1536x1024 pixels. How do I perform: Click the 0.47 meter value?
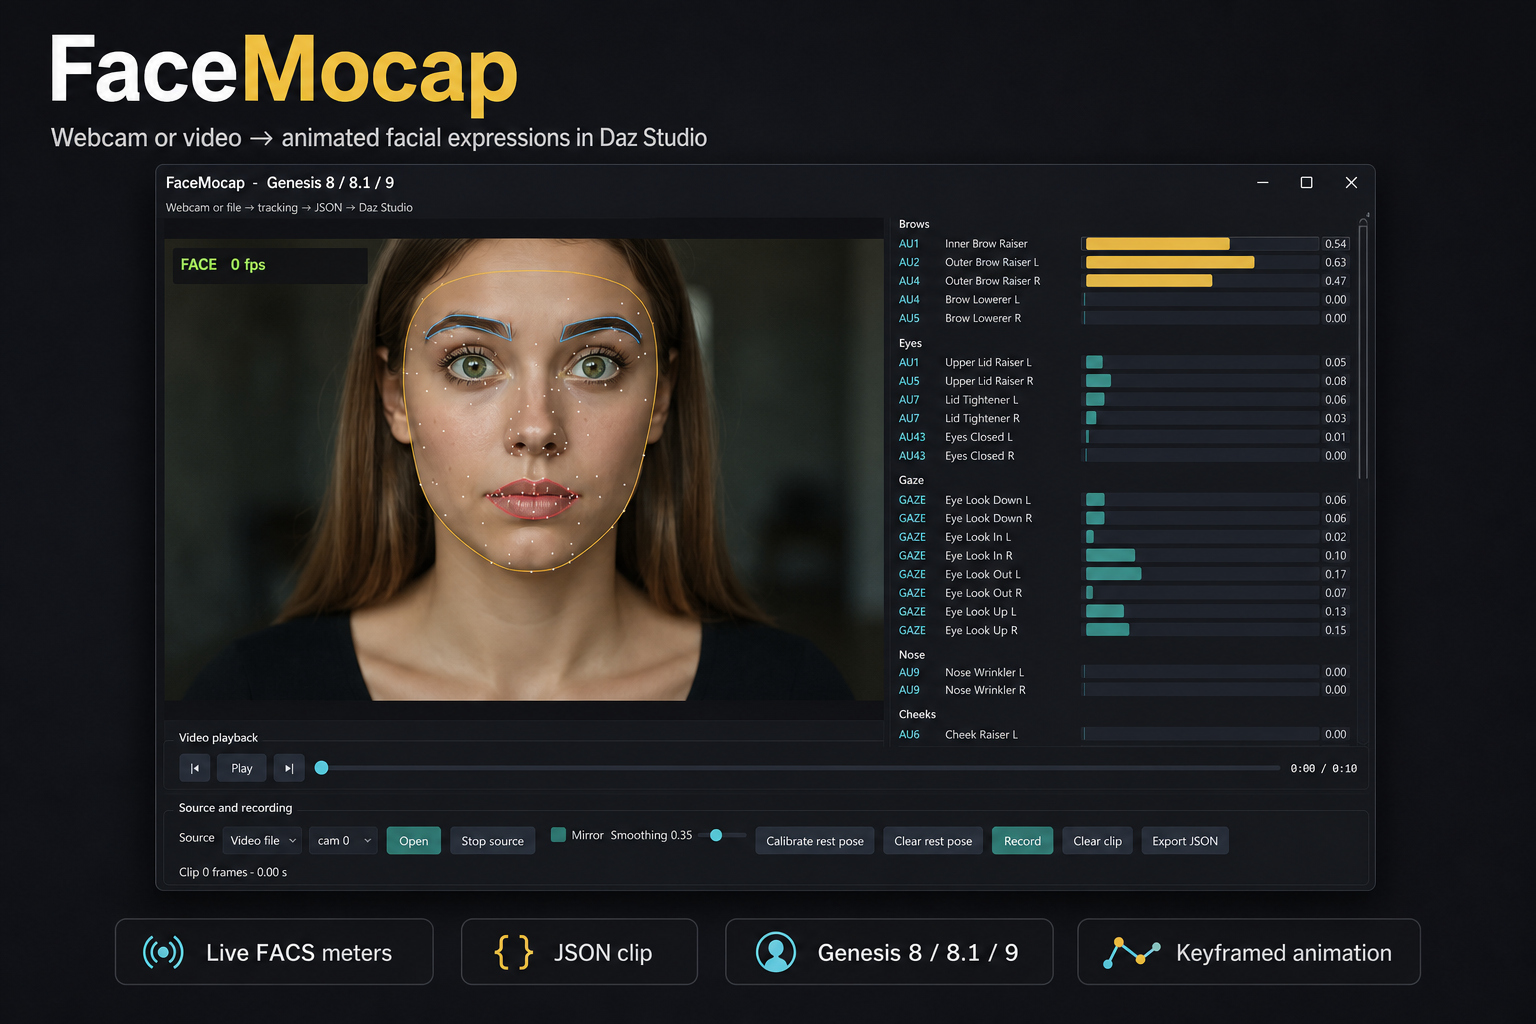pos(1335,281)
